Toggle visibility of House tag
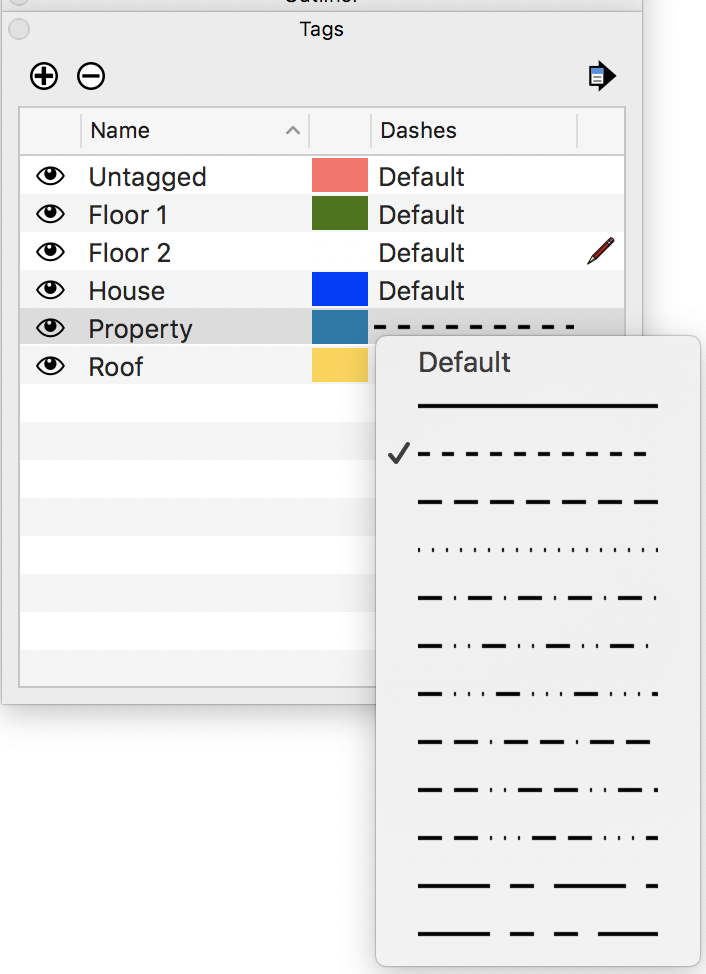 tap(50, 290)
